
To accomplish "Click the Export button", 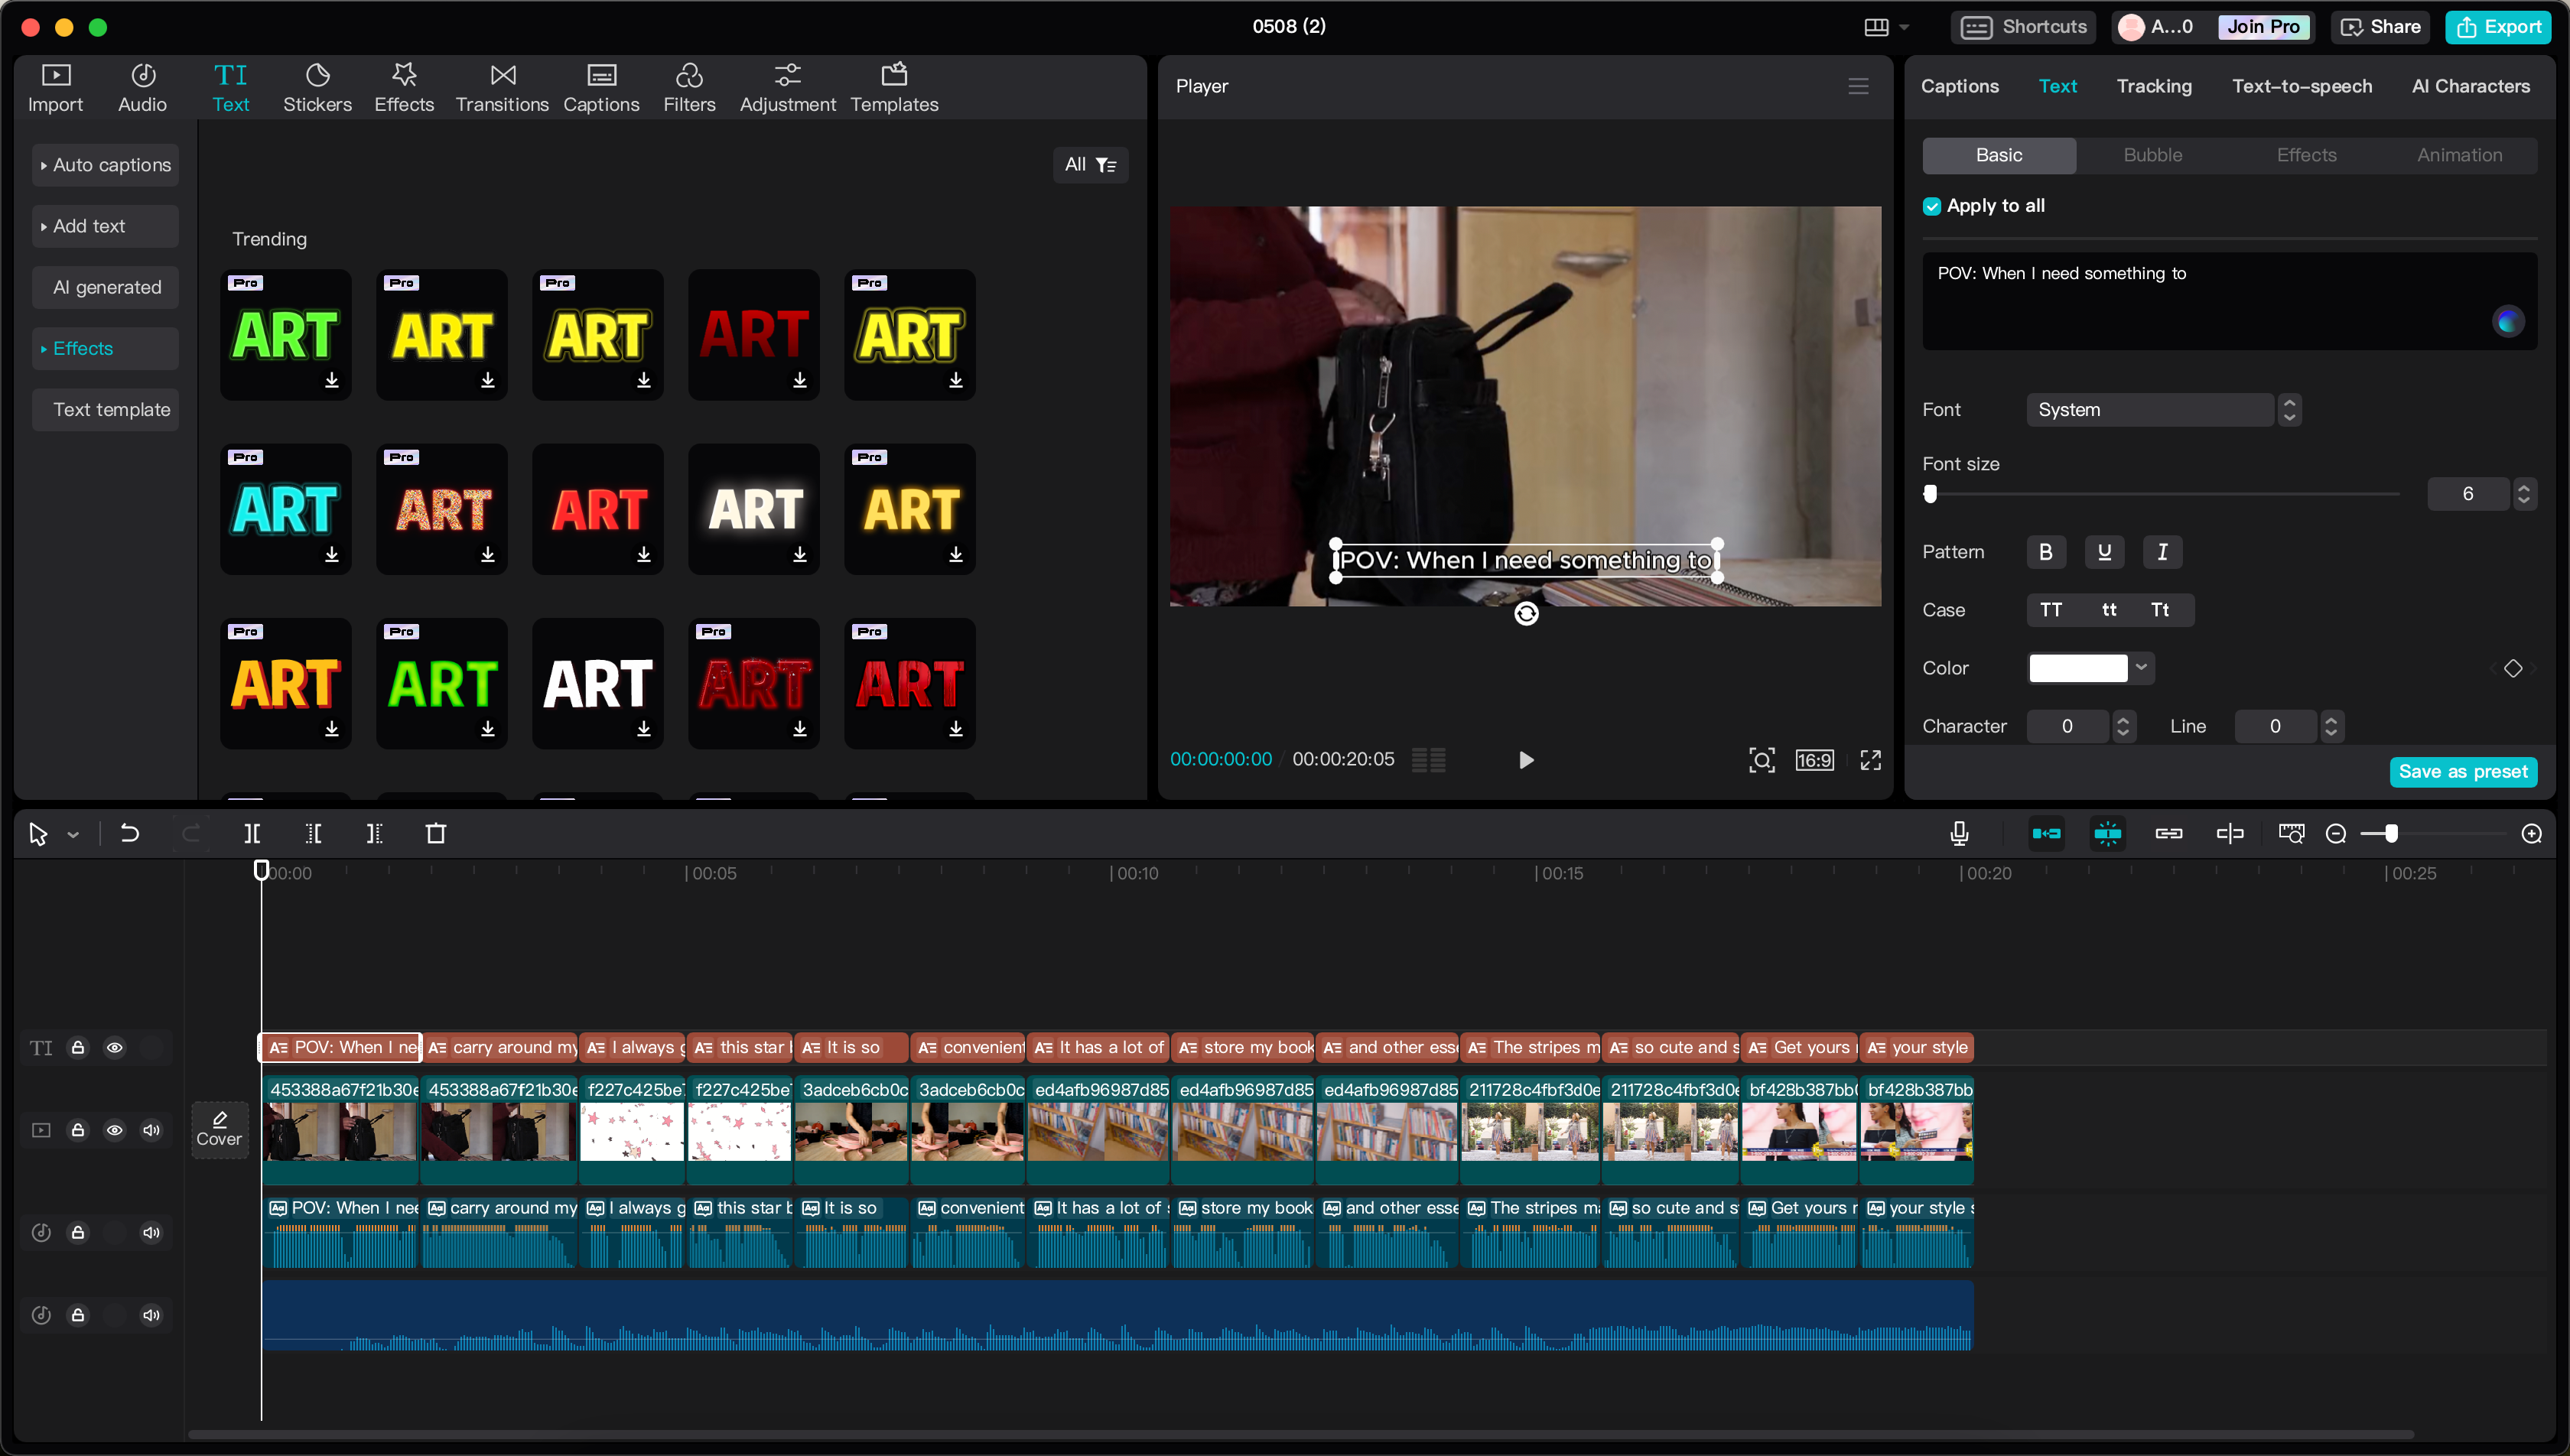I will [2498, 27].
